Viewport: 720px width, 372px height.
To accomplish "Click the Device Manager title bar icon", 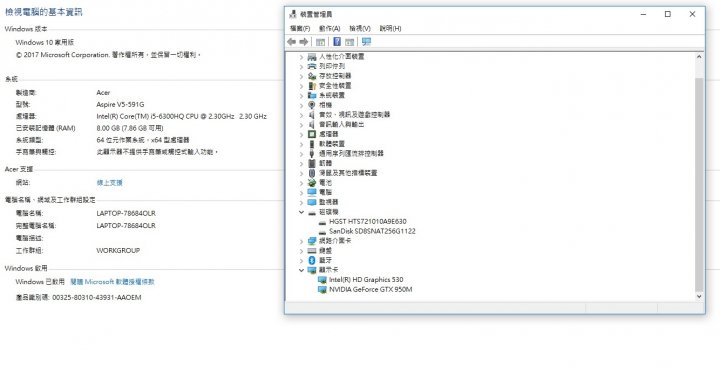I will click(x=292, y=14).
